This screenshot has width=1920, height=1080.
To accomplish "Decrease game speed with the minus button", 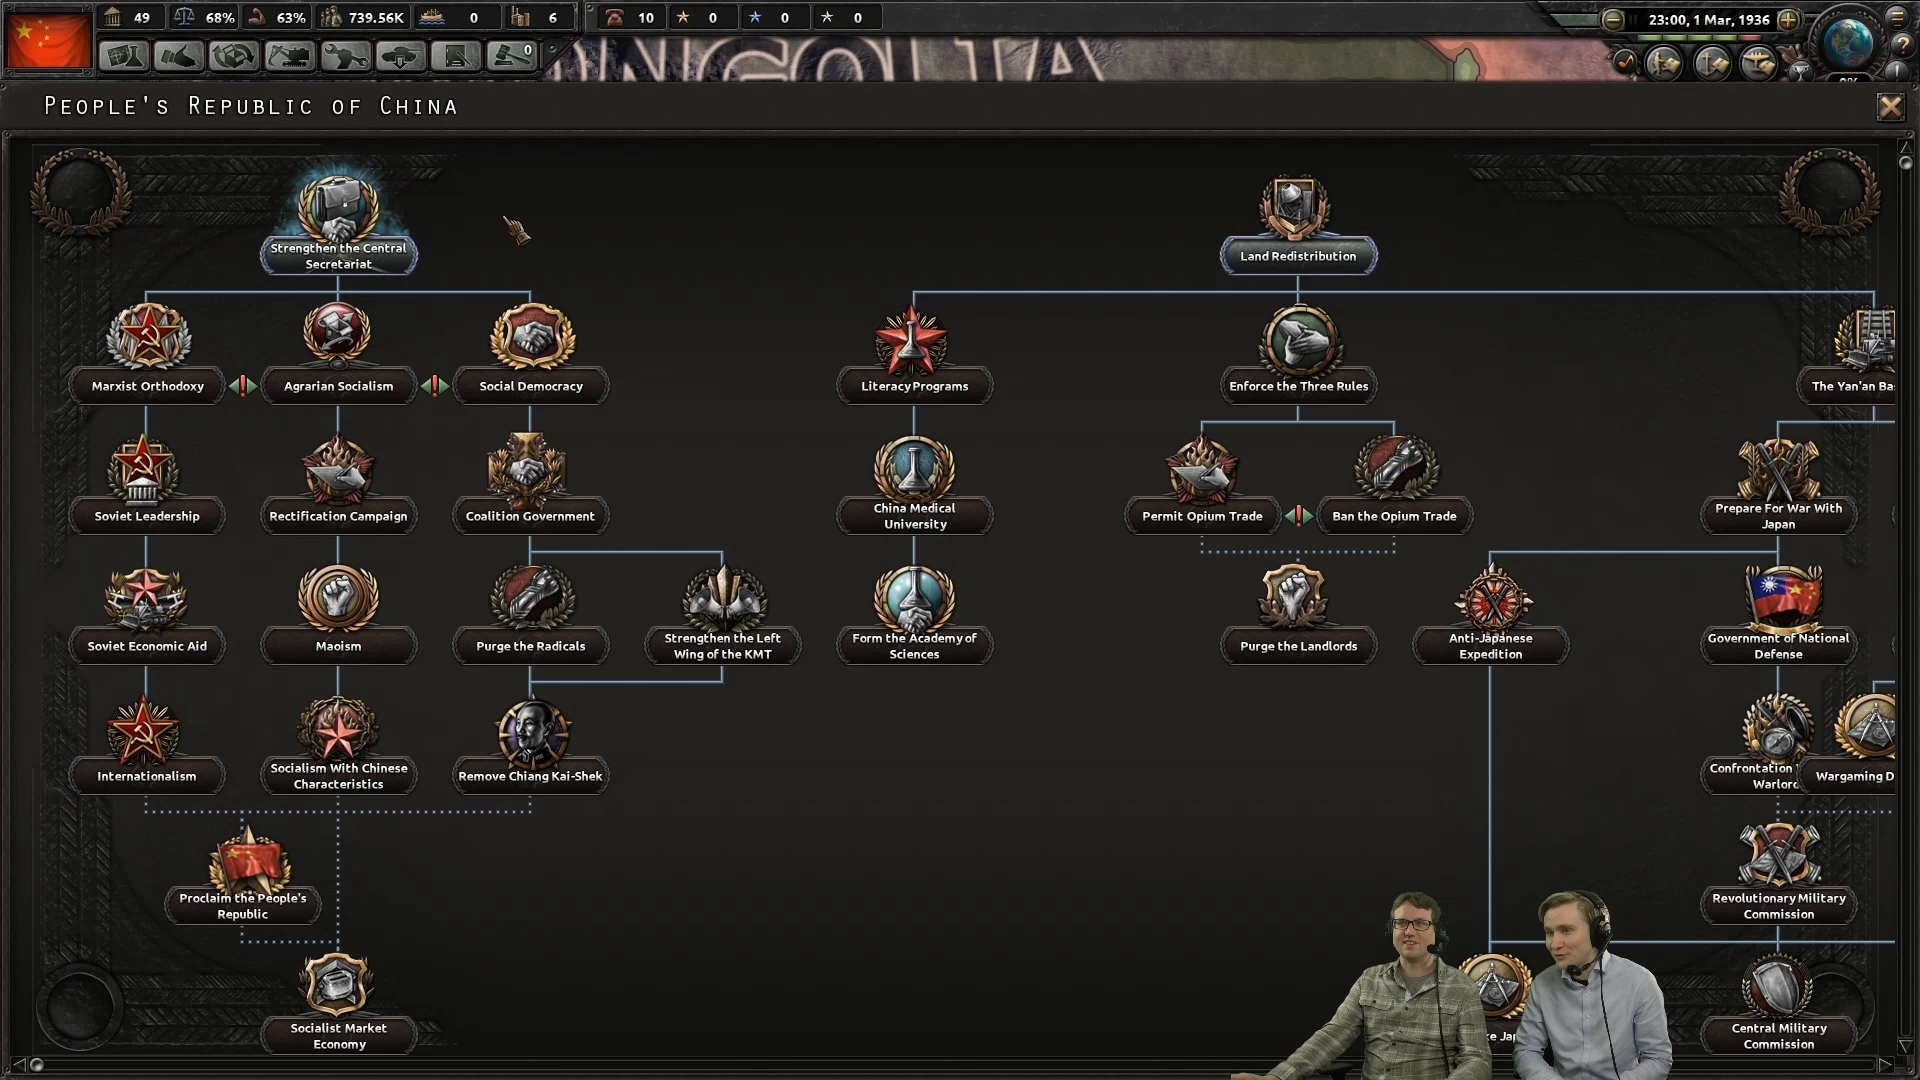I will pyautogui.click(x=1612, y=19).
